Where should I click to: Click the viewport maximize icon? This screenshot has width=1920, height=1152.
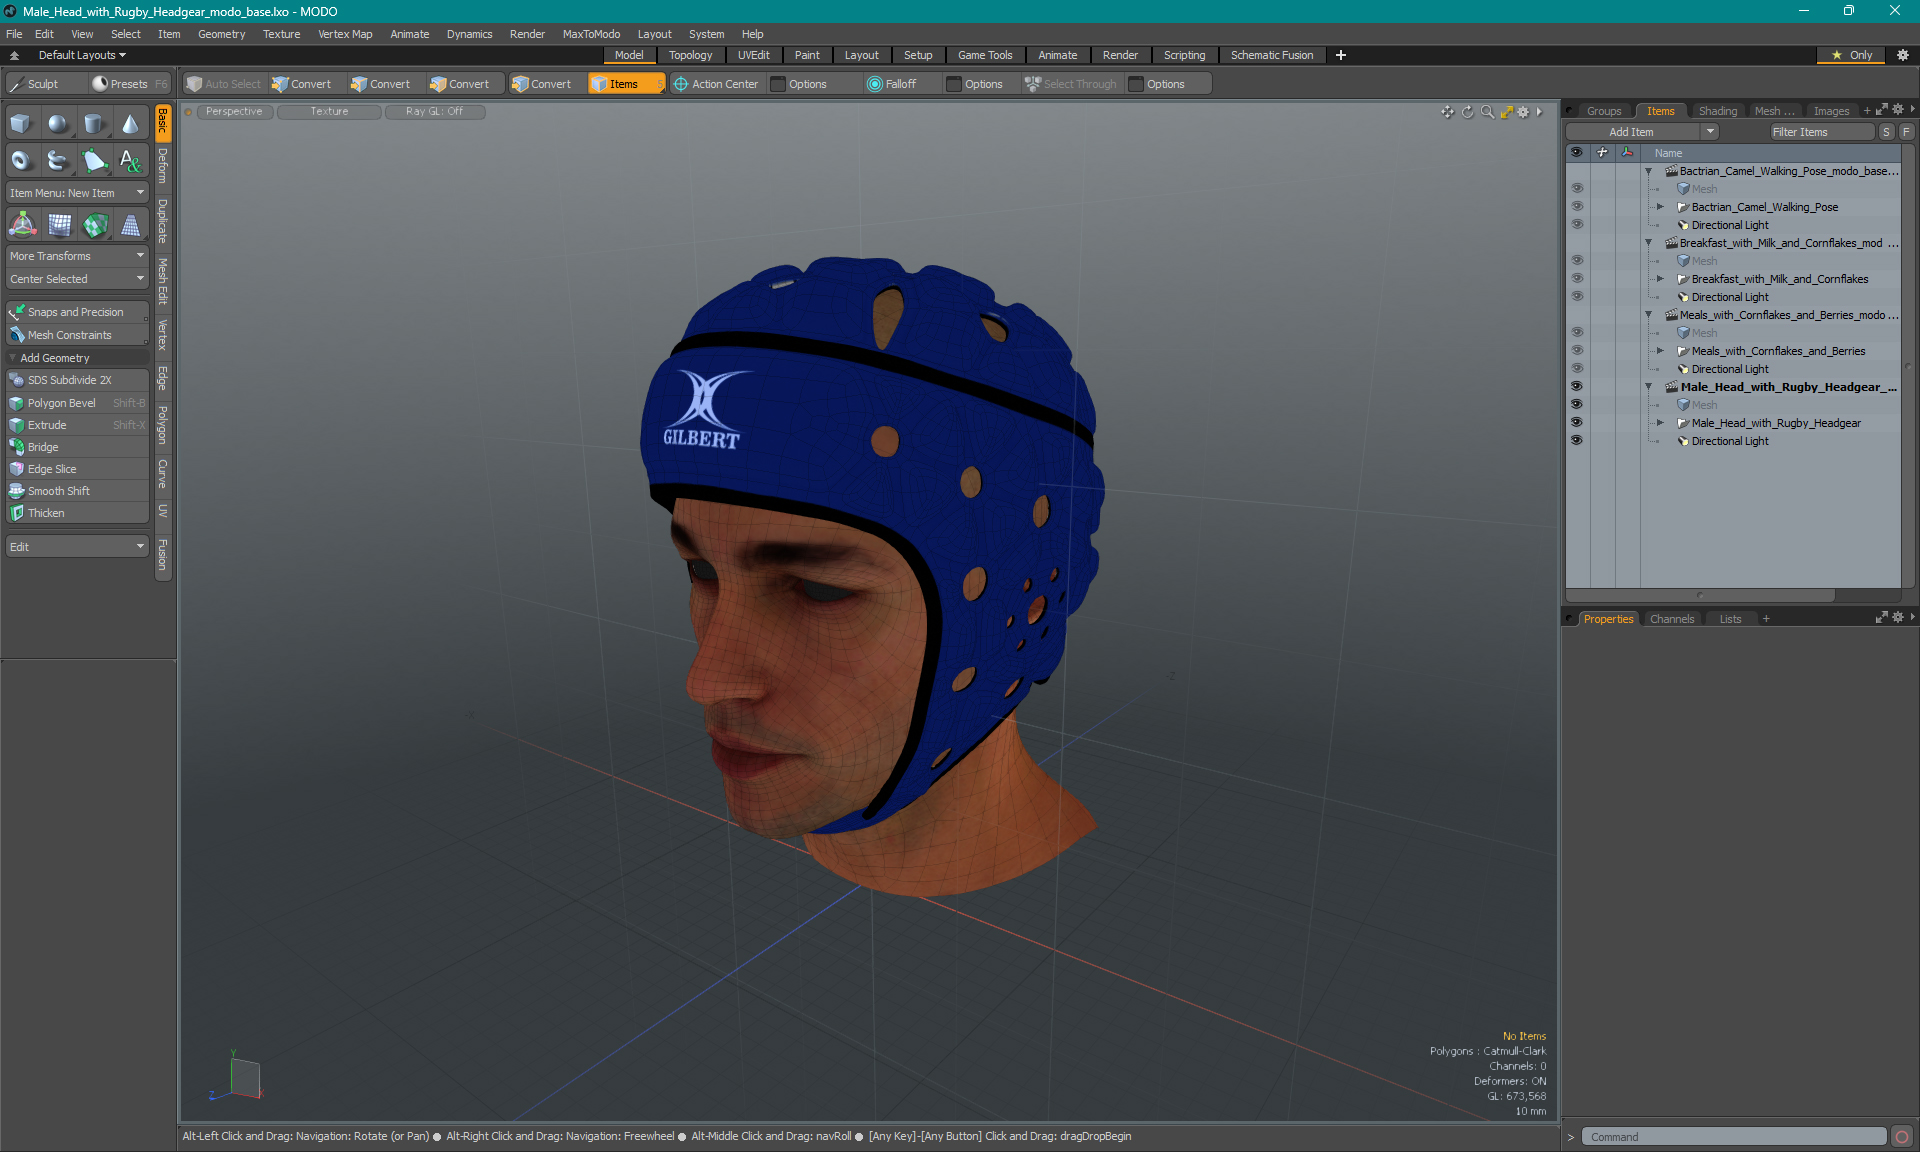1506,112
